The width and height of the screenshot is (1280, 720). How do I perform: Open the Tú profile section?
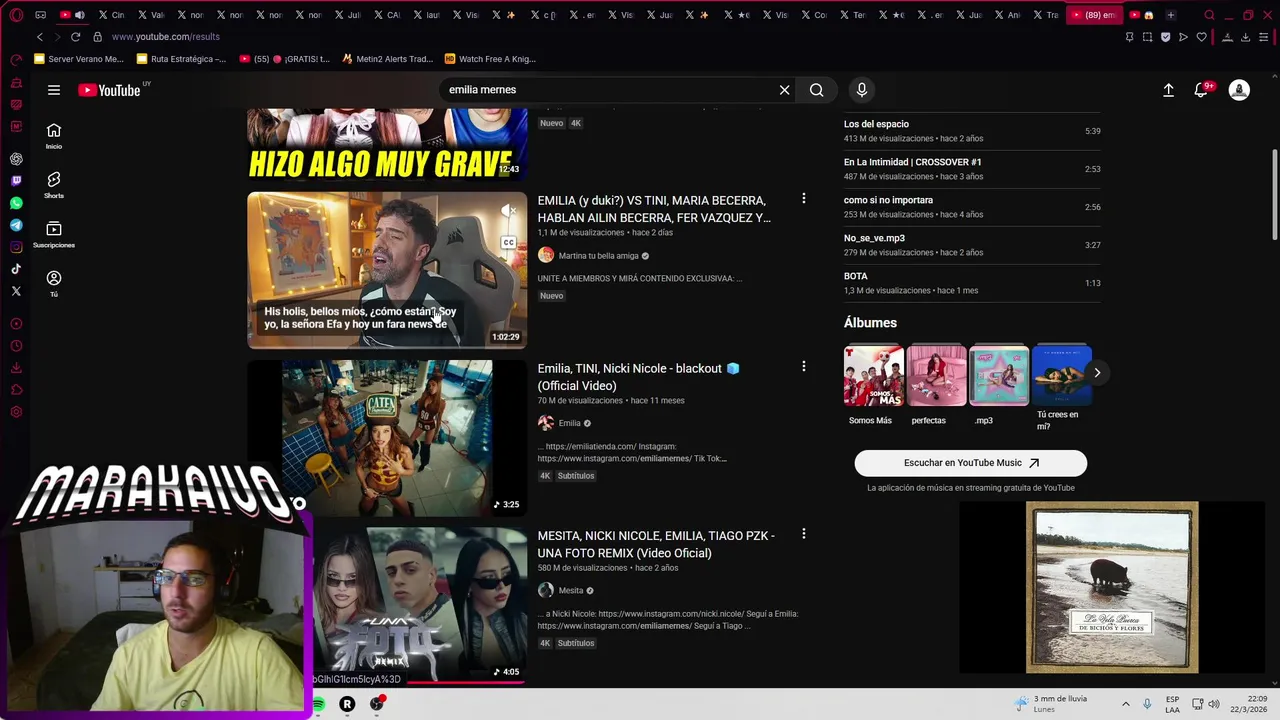[54, 283]
